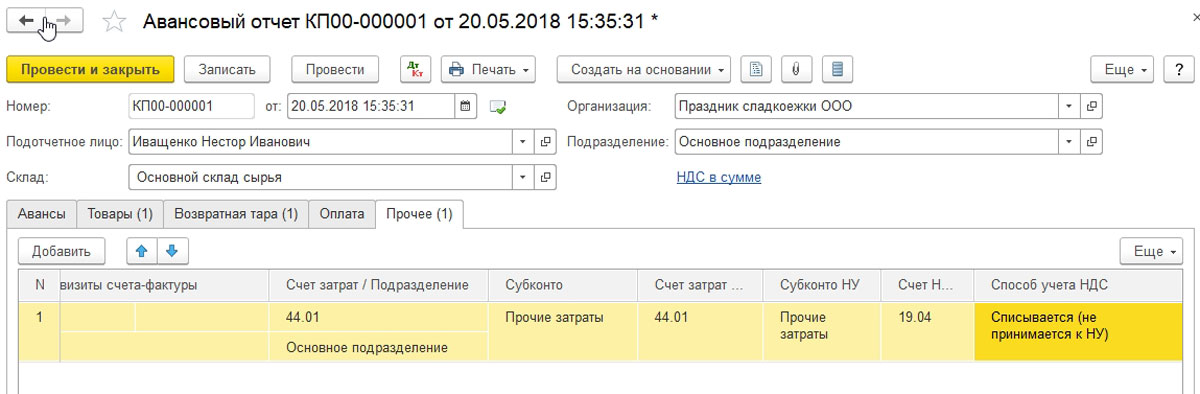Add document to favorites with star
1200x394 pixels.
coord(115,21)
